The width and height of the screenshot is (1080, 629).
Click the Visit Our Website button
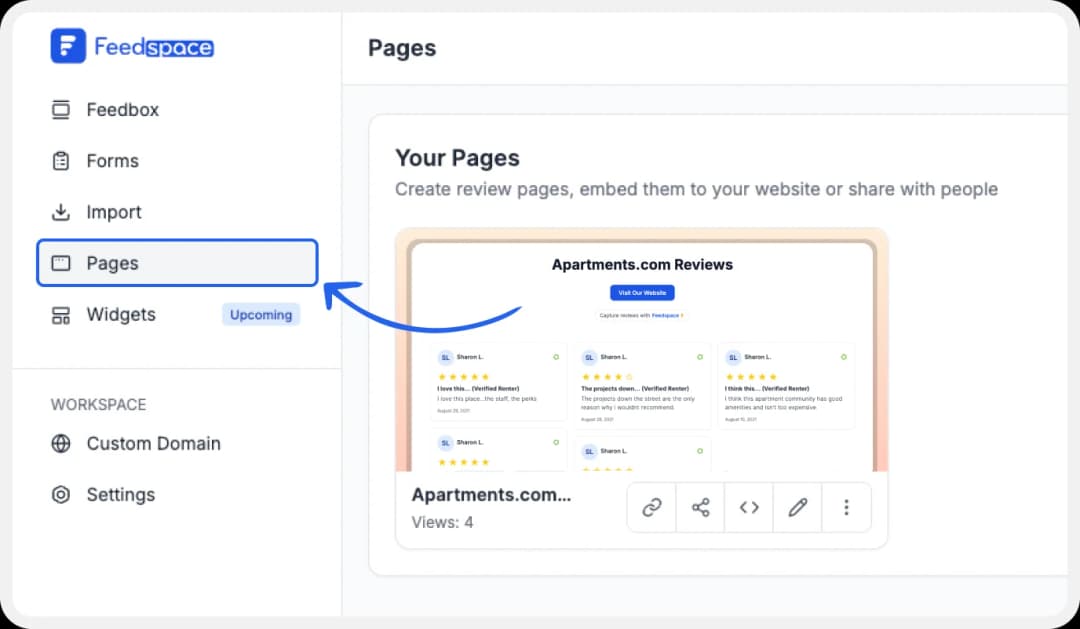642,292
